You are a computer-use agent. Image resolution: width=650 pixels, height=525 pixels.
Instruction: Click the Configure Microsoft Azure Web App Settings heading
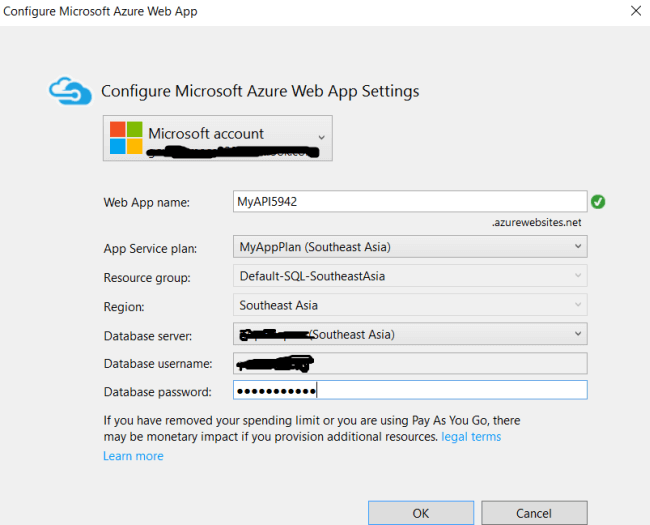tap(260, 91)
